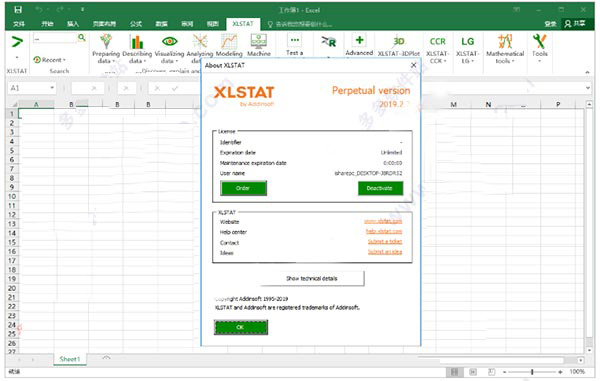This screenshot has width=600, height=381.
Task: Add a new sheet with the plus icon
Action: pos(106,359)
